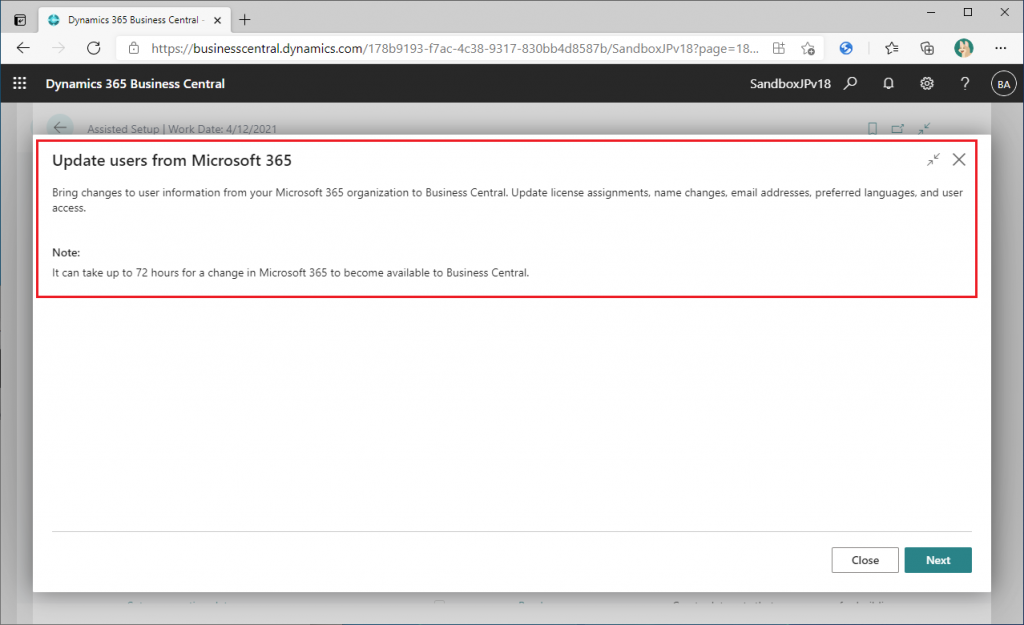
Task: Close the Update users dialog with X
Action: tap(959, 159)
